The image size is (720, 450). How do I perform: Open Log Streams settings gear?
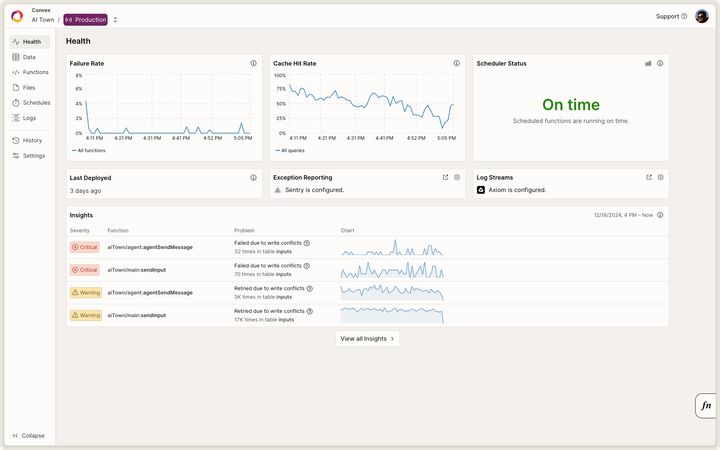(x=660, y=177)
